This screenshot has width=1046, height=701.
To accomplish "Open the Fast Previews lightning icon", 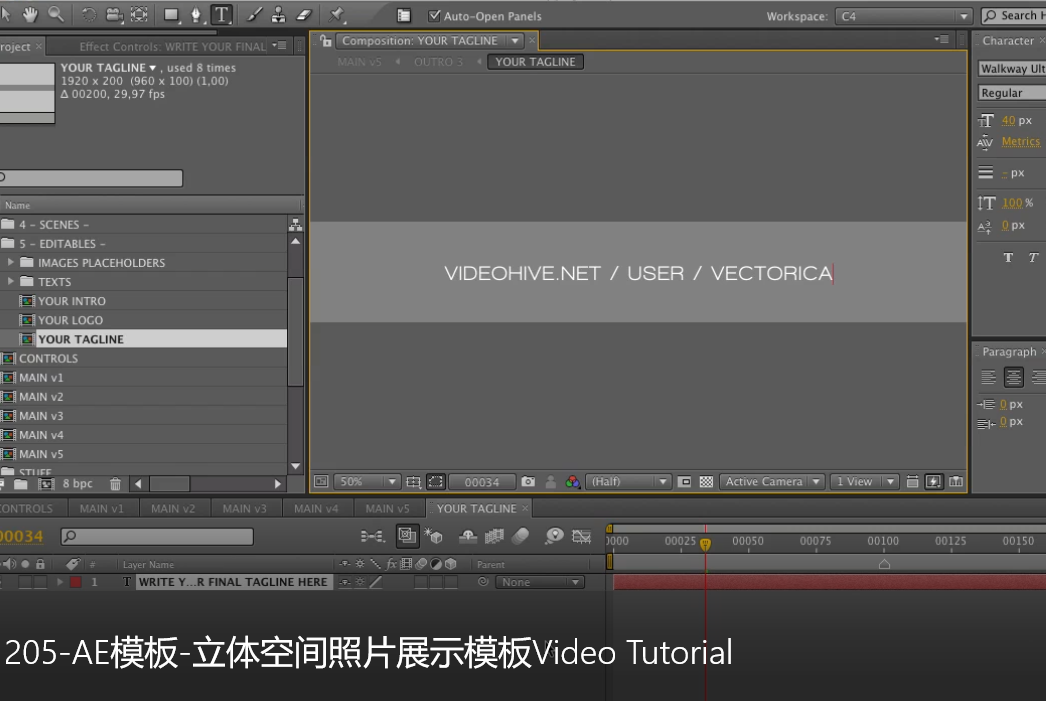I will [x=934, y=482].
